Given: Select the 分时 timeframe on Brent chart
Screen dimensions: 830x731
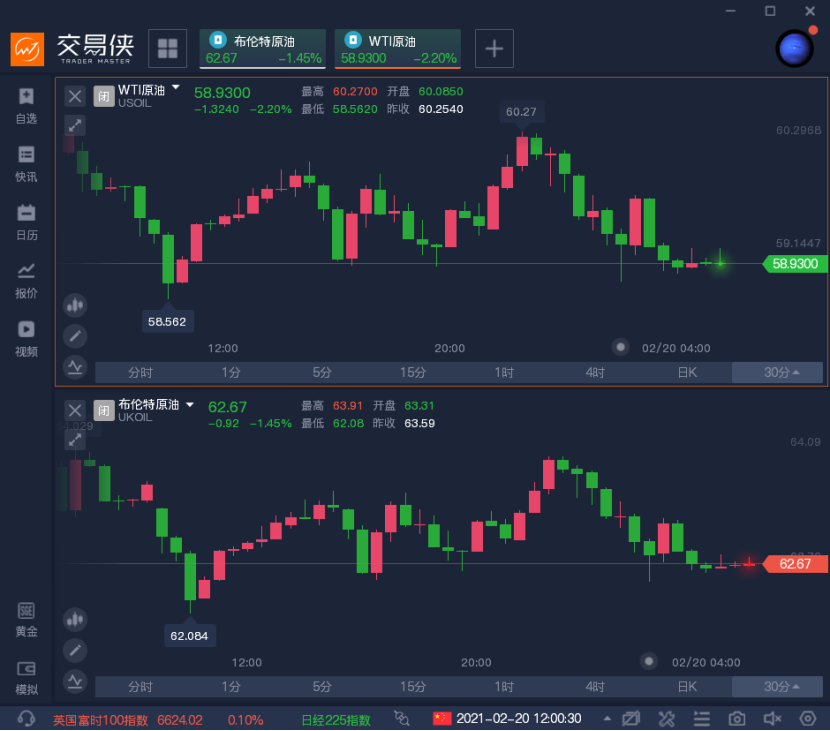Looking at the screenshot, I should (139, 687).
